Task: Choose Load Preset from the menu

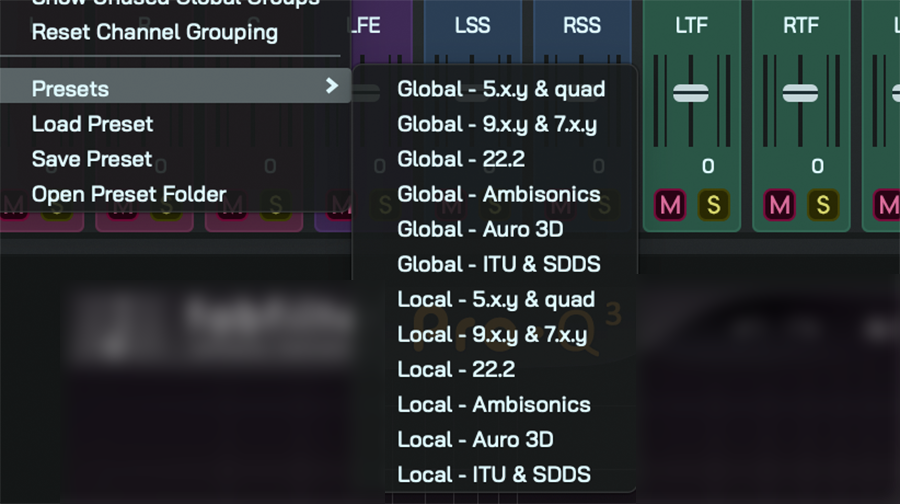Action: coord(92,124)
